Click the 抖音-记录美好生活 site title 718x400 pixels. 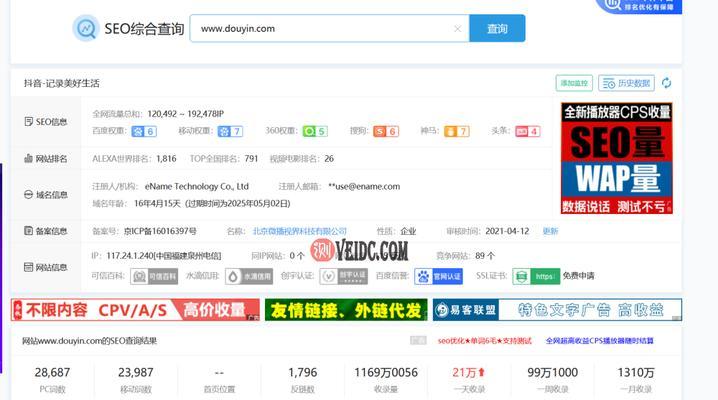62,83
